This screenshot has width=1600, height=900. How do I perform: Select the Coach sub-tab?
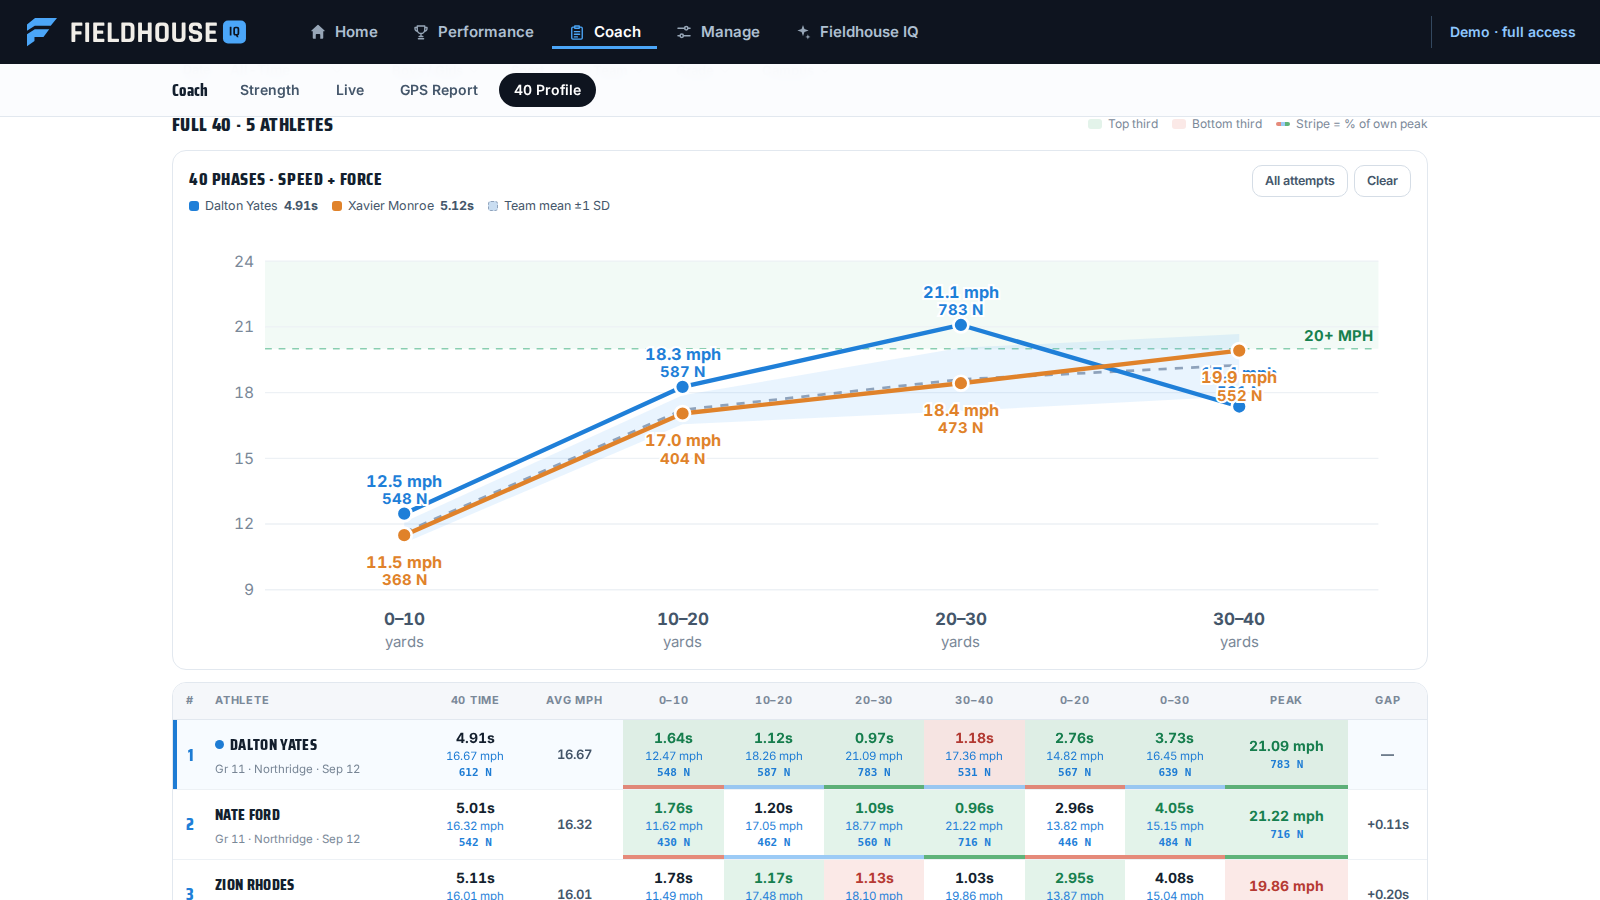[x=190, y=90]
